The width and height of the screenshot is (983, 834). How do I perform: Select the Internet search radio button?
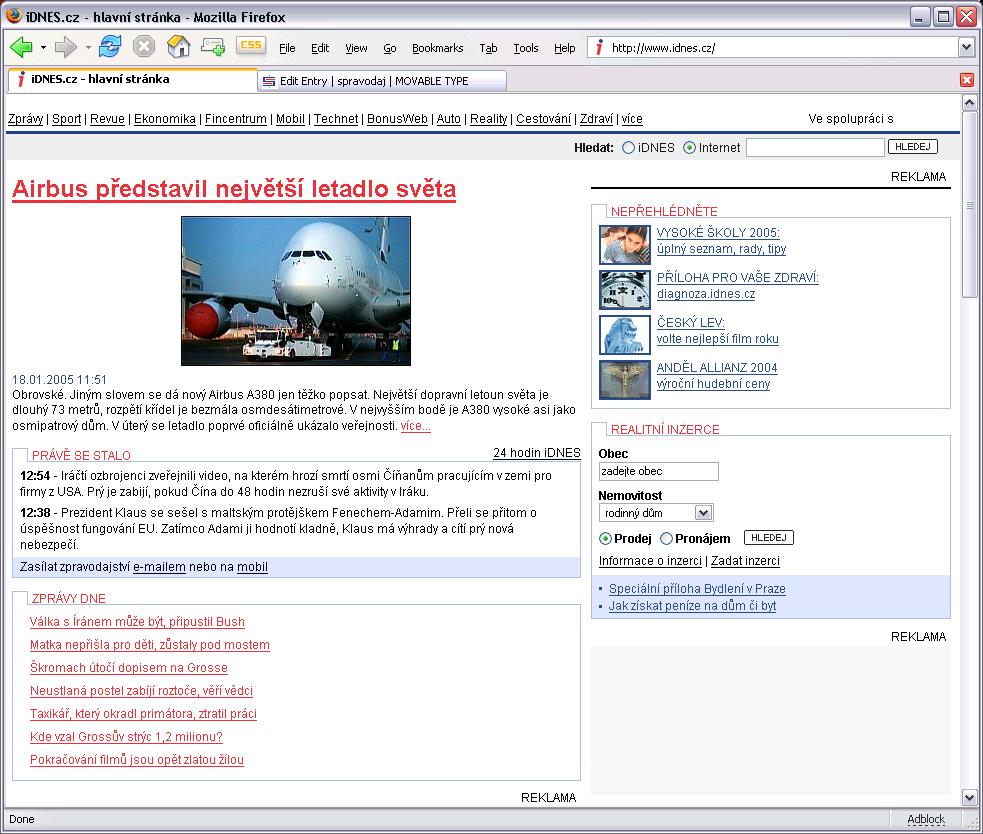689,148
